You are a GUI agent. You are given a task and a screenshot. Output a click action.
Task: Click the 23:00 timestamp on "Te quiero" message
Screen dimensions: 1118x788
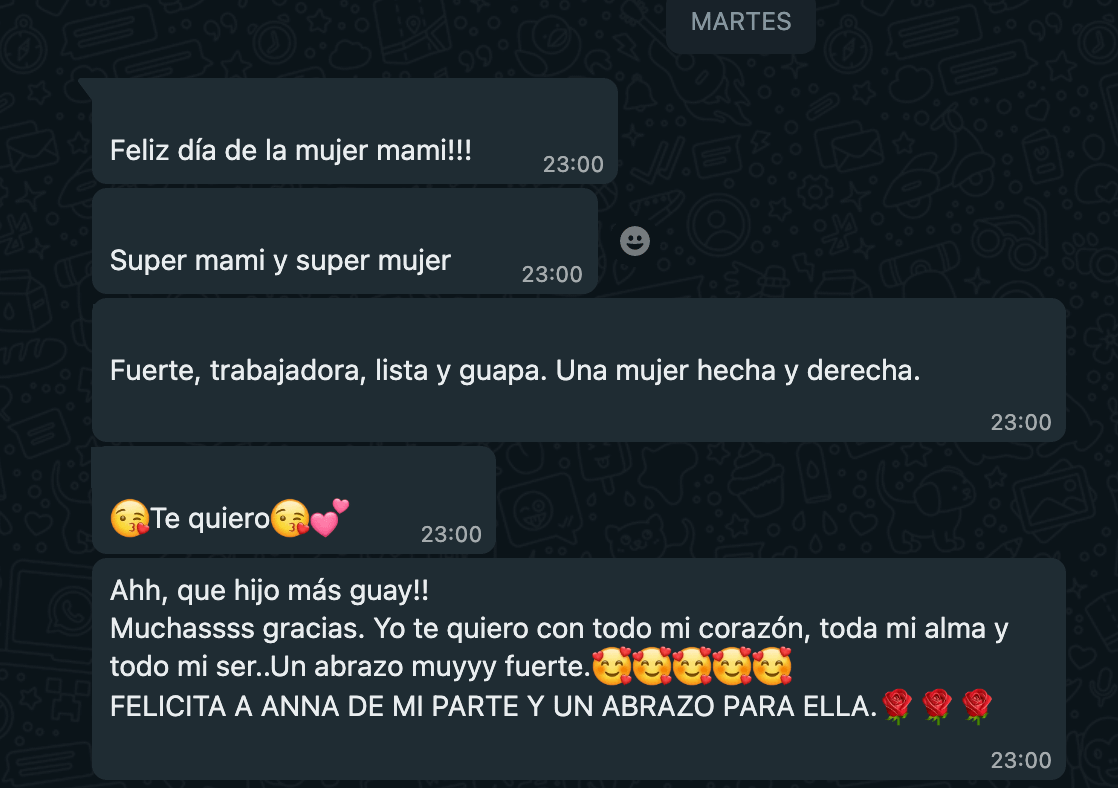coord(451,535)
